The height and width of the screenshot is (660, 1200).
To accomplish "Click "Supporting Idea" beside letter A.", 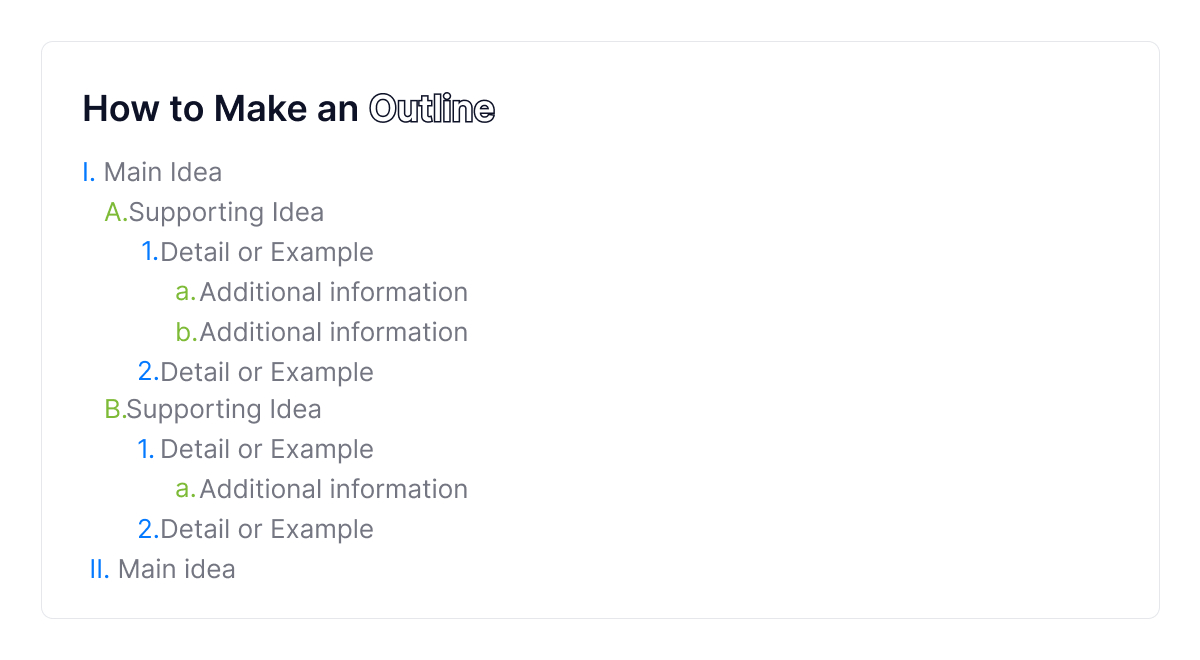I will coord(227,212).
